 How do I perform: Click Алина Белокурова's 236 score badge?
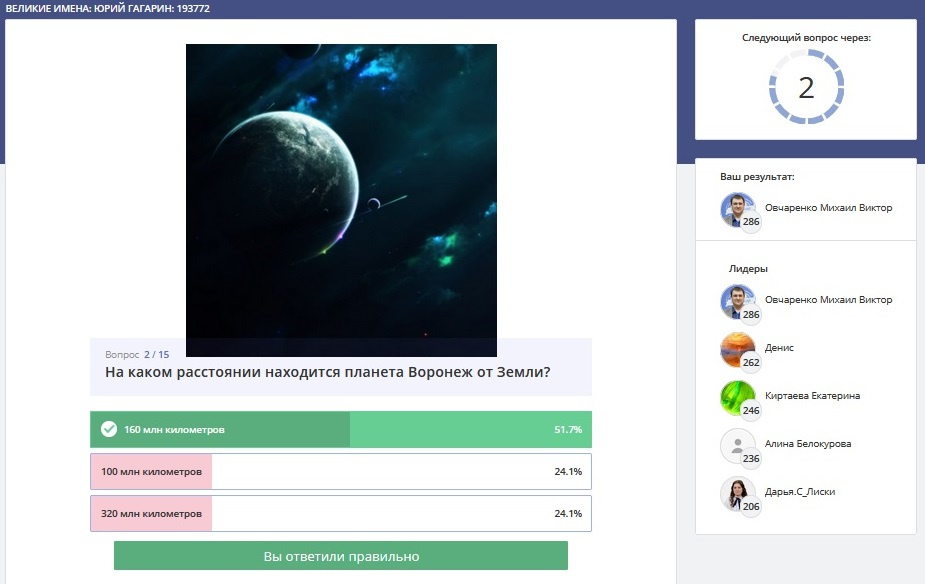pos(751,458)
